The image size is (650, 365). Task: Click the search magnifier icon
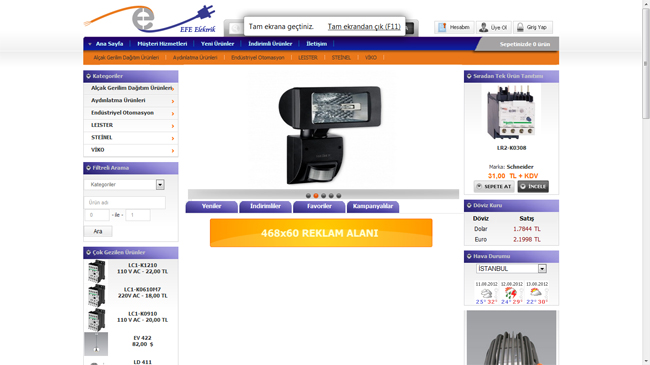click(235, 28)
